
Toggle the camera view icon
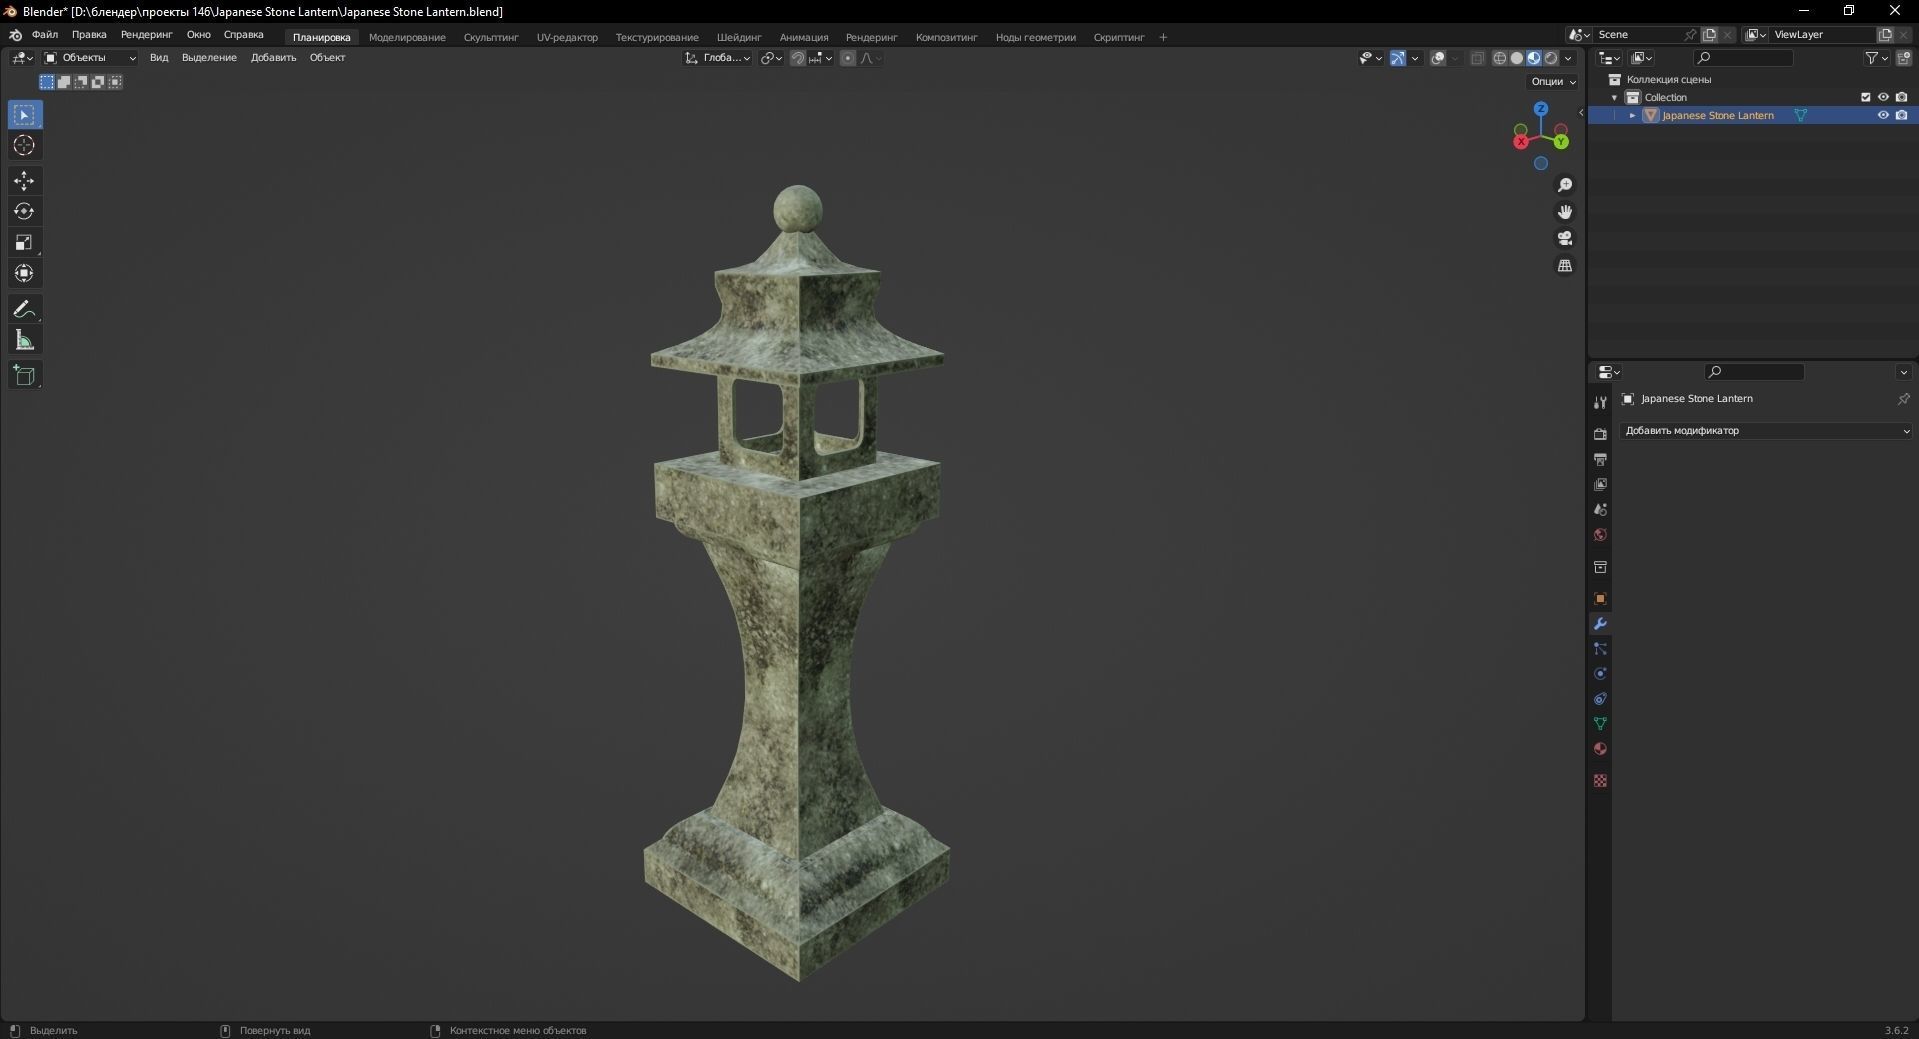click(x=1565, y=238)
